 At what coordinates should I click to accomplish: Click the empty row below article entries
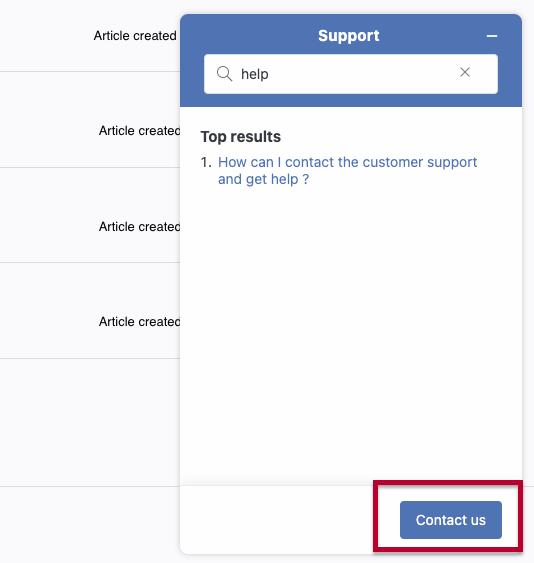click(x=90, y=422)
